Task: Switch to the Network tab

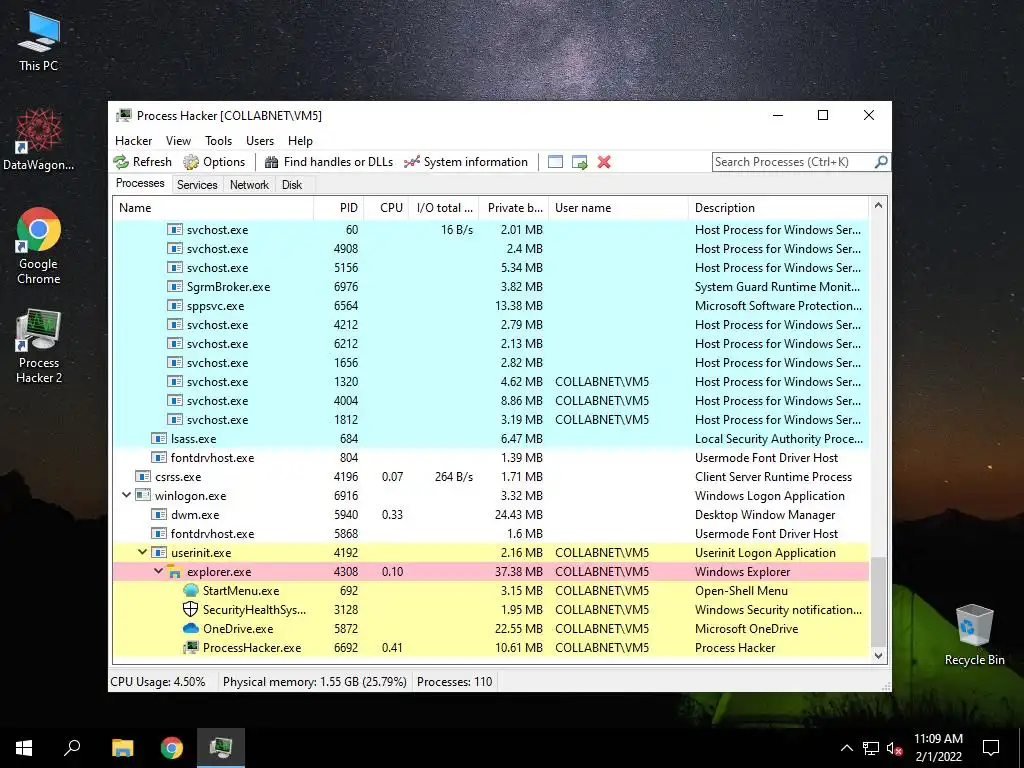Action: click(249, 185)
